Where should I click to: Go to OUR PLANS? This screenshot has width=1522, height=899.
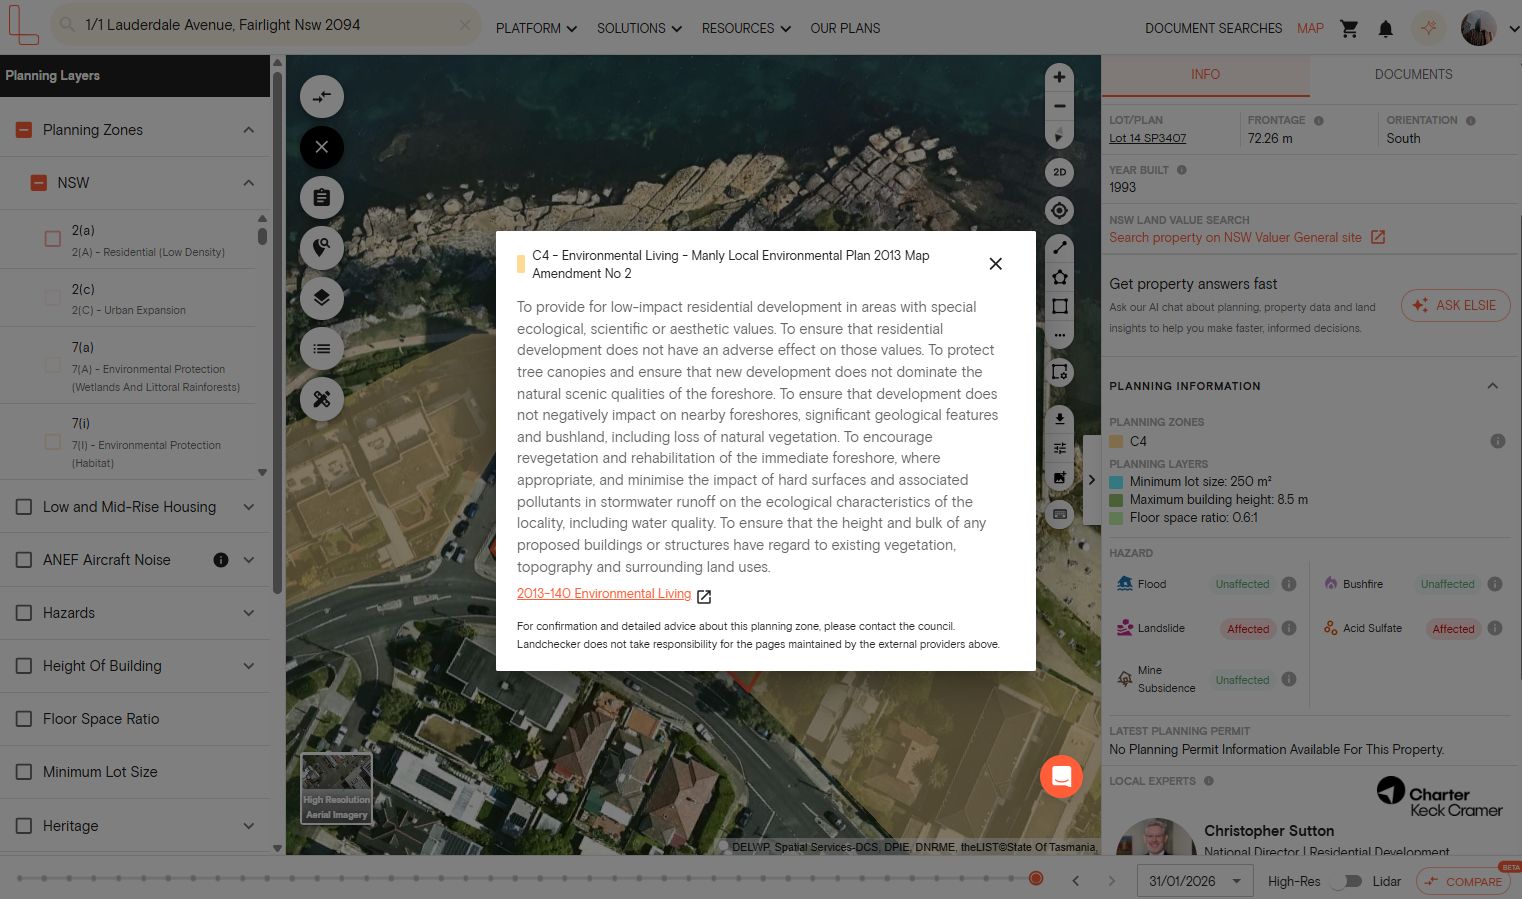pos(845,29)
